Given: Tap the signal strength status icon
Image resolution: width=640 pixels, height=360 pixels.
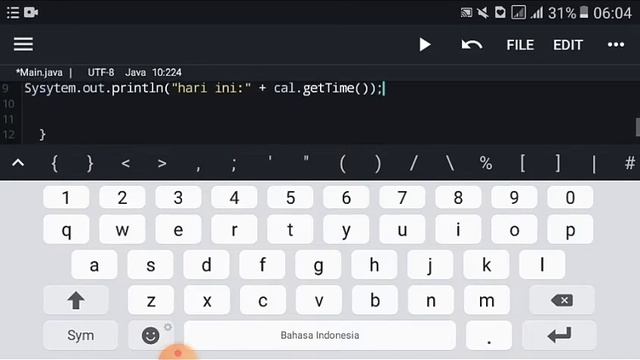Looking at the screenshot, I should coord(537,13).
